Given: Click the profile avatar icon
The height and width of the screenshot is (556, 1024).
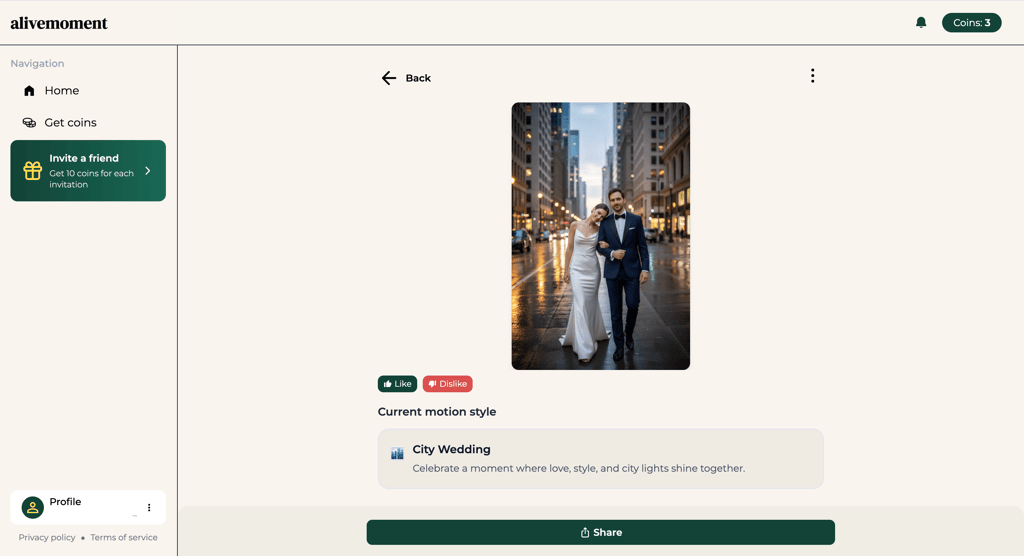Looking at the screenshot, I should pos(33,507).
